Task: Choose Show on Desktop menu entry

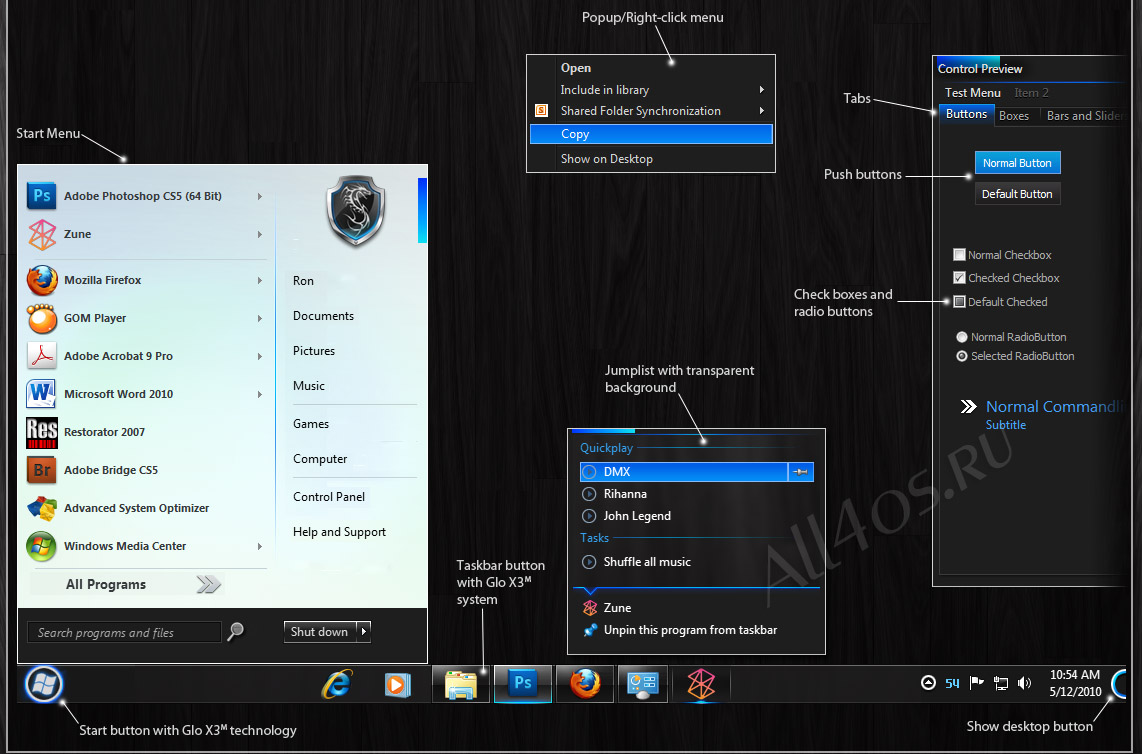Action: pyautogui.click(x=651, y=159)
